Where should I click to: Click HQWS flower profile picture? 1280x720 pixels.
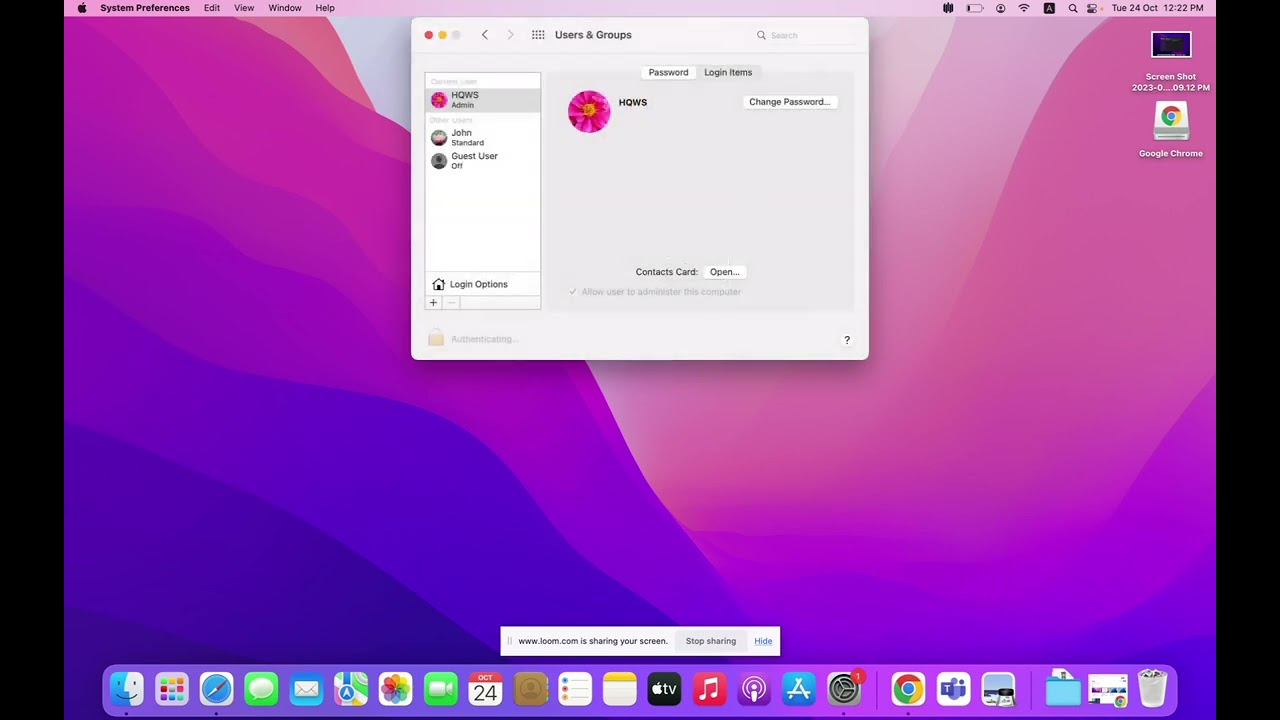(x=589, y=111)
